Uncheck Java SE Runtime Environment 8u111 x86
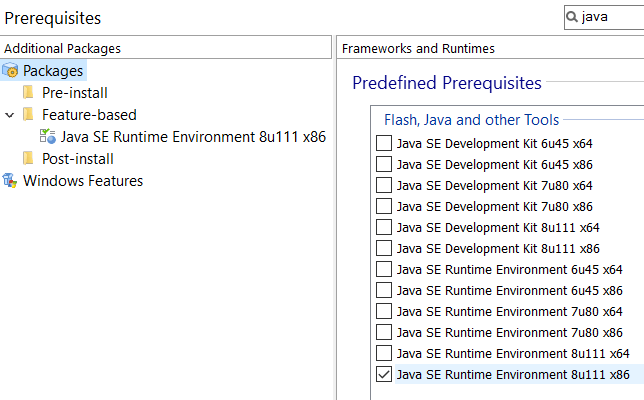The height and width of the screenshot is (400, 644). 384,374
